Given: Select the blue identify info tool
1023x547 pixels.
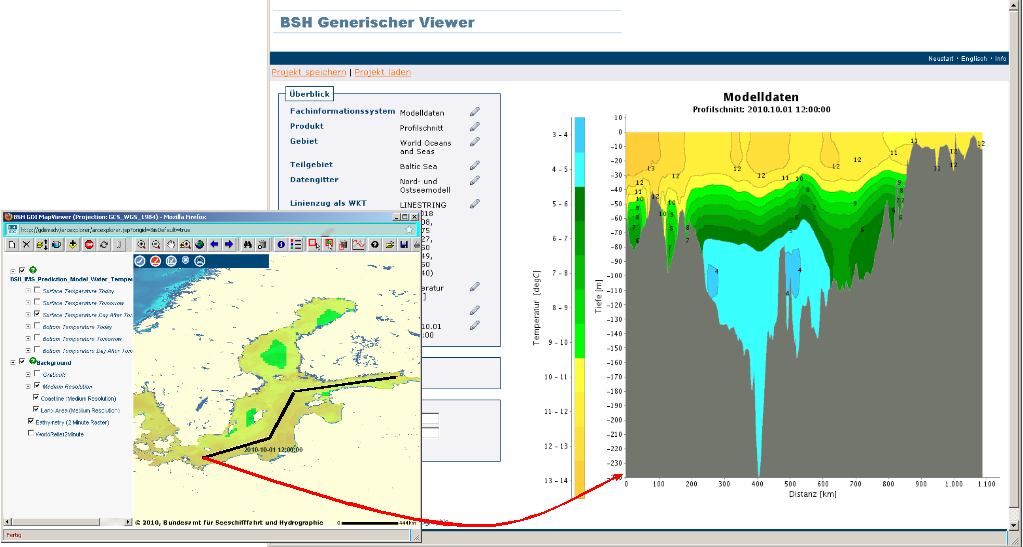Looking at the screenshot, I should click(281, 244).
